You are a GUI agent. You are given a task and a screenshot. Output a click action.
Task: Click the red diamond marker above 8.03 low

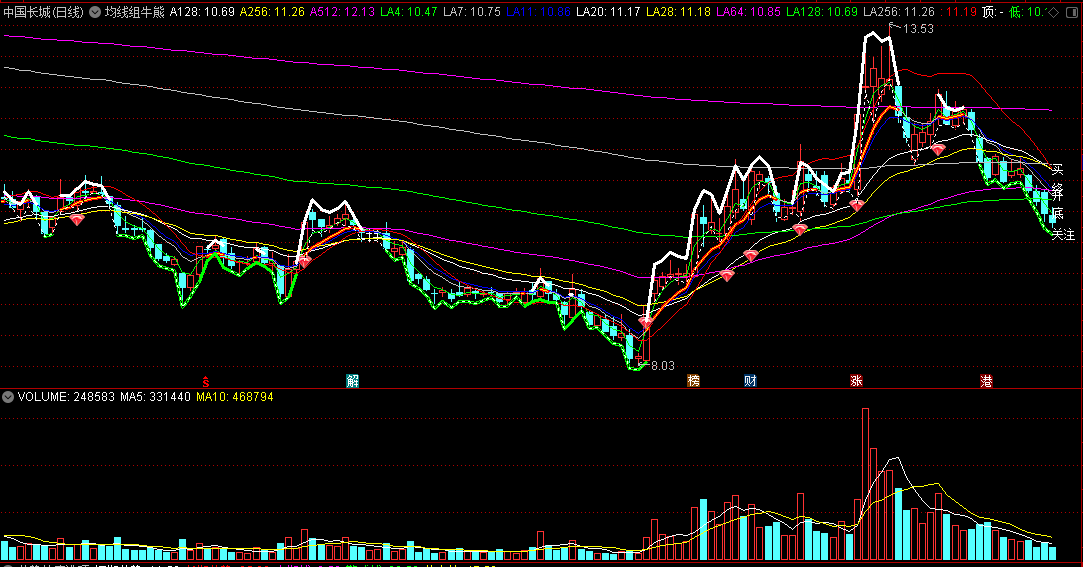pos(645,322)
